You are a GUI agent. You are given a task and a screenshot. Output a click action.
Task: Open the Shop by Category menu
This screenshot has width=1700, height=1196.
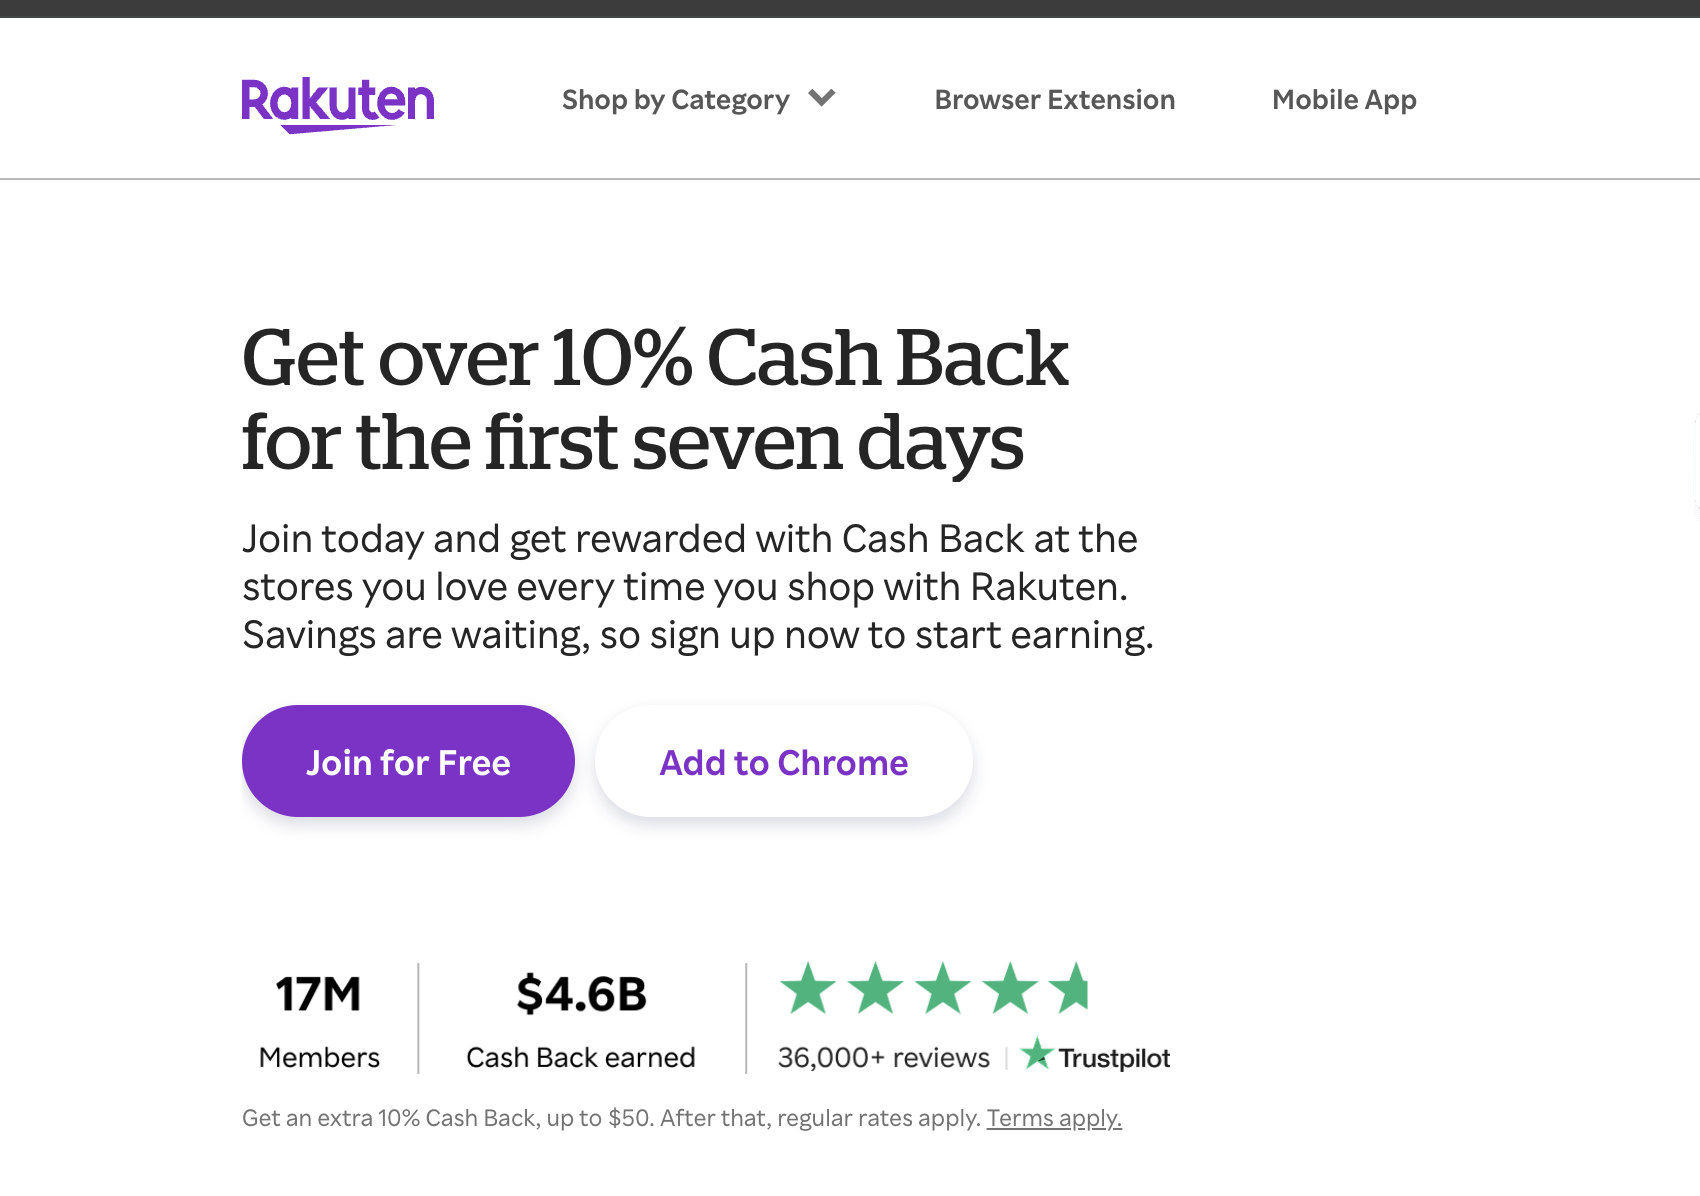pos(676,100)
